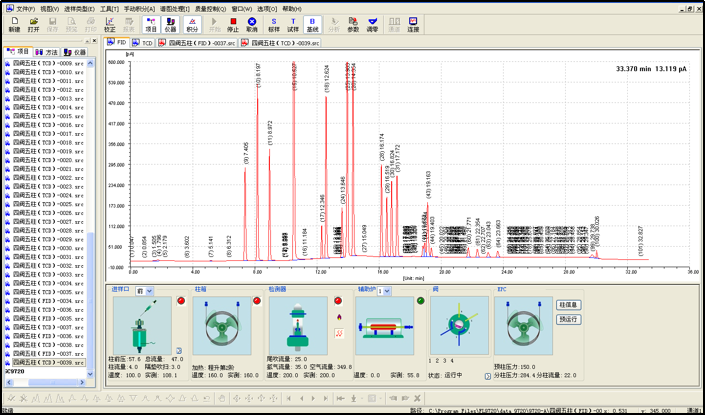Click the EPC fan illustration
705x415 pixels.
[523, 326]
